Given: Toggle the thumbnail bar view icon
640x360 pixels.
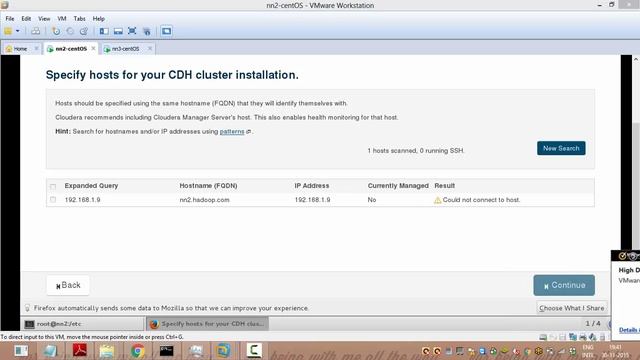Looking at the screenshot, I should click(118, 31).
